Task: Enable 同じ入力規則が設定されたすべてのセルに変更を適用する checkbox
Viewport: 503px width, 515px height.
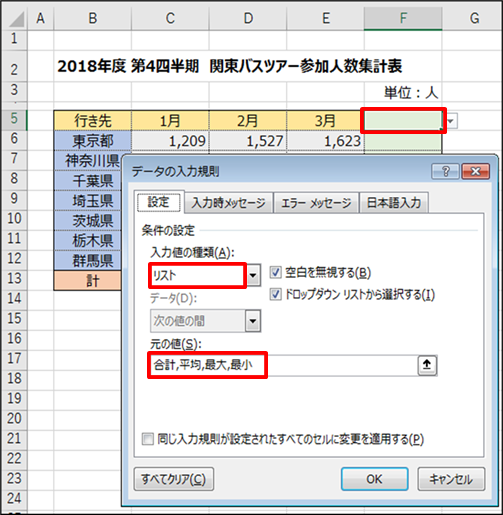Action: point(147,439)
